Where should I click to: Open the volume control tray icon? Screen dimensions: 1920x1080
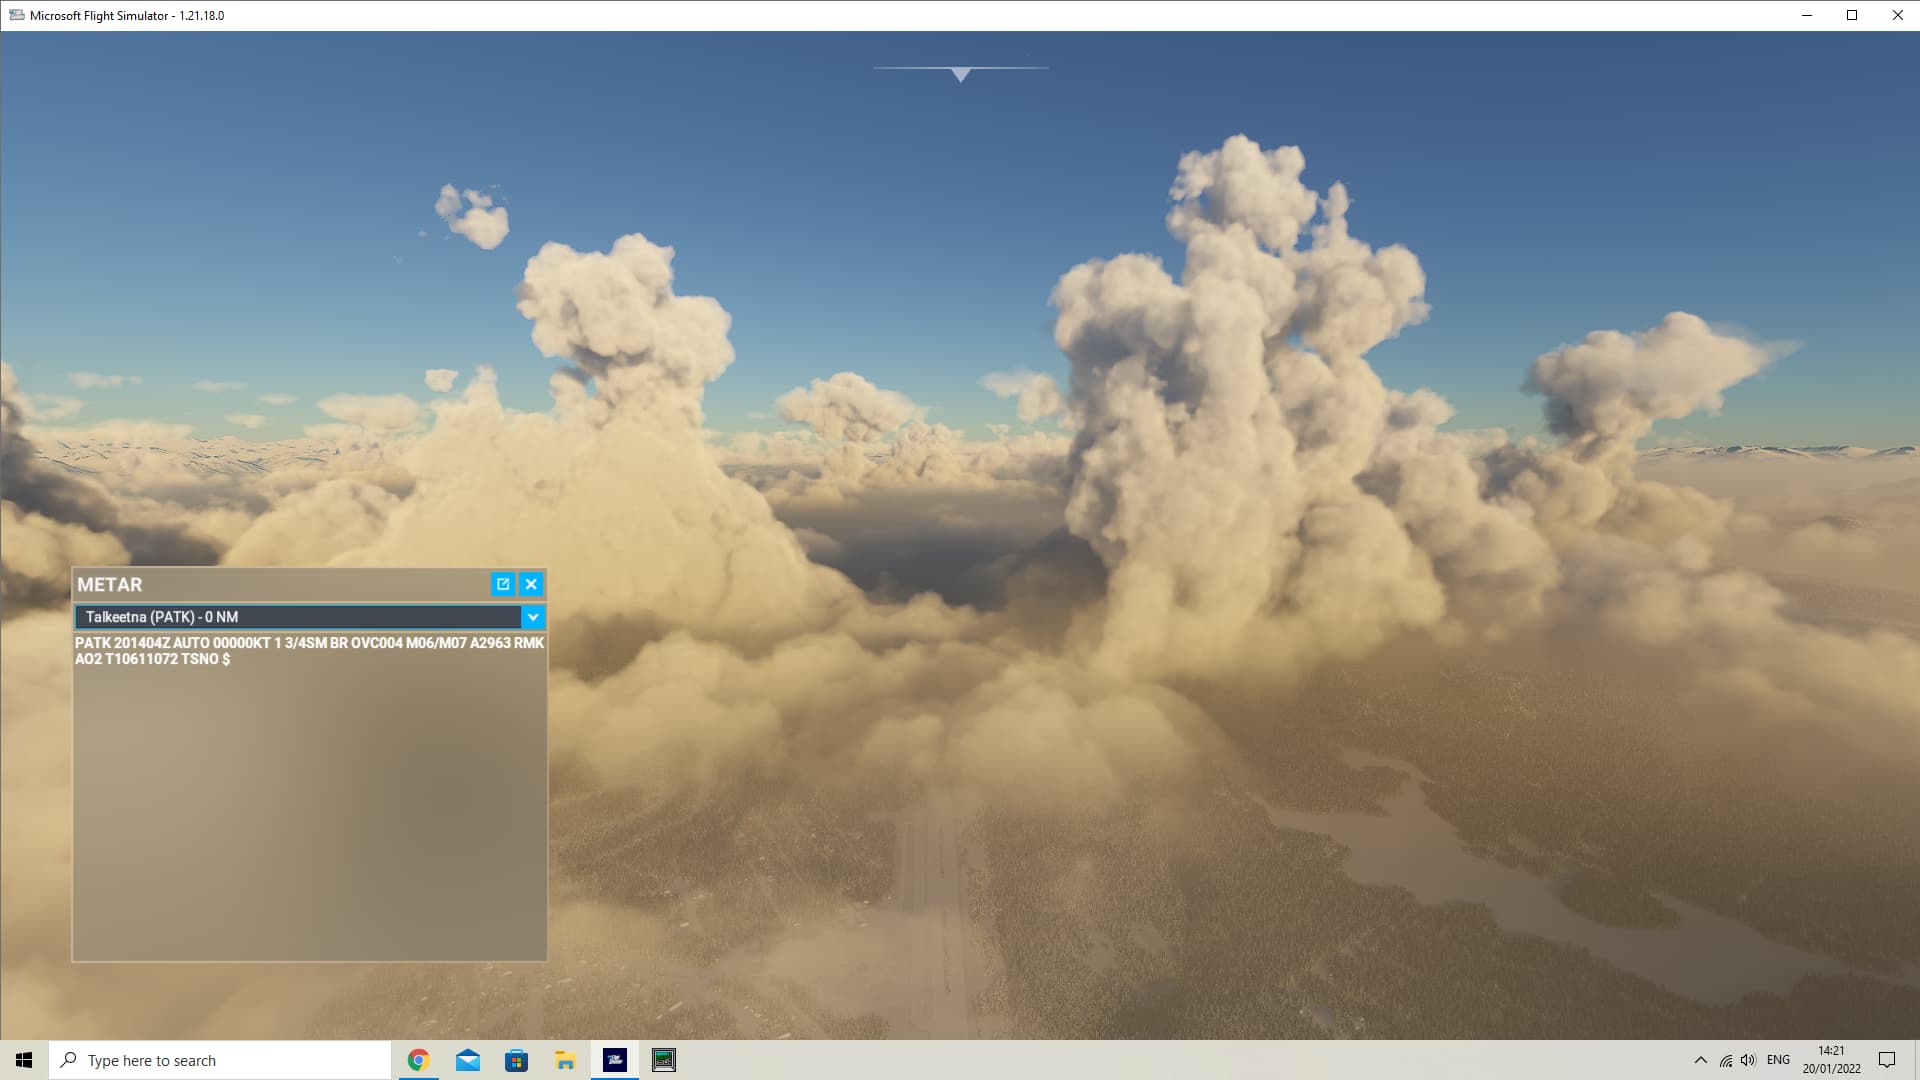click(x=1748, y=1060)
